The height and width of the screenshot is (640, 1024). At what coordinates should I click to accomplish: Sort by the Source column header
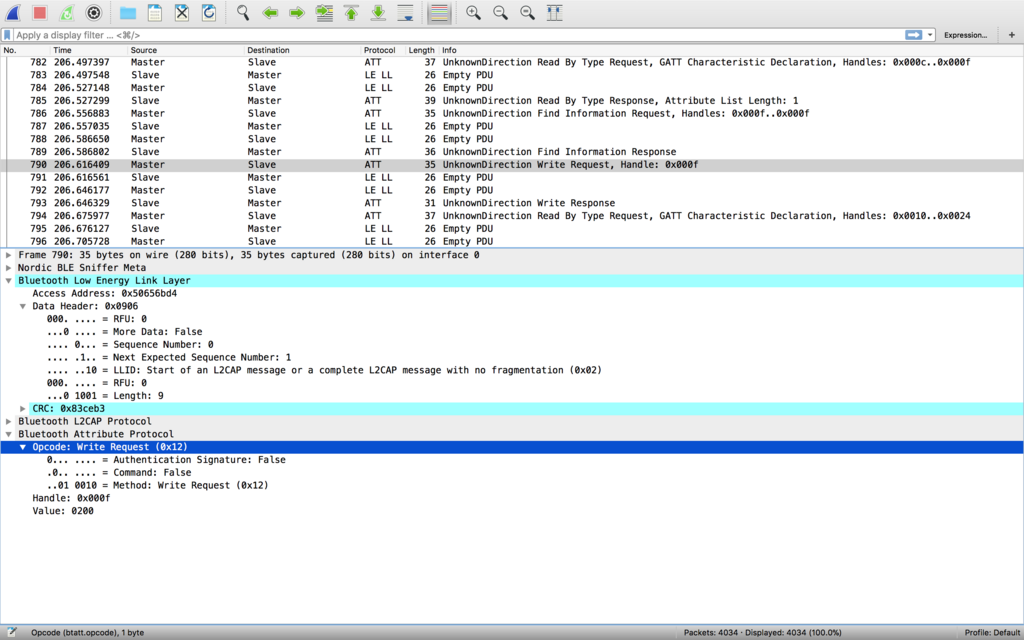185,50
